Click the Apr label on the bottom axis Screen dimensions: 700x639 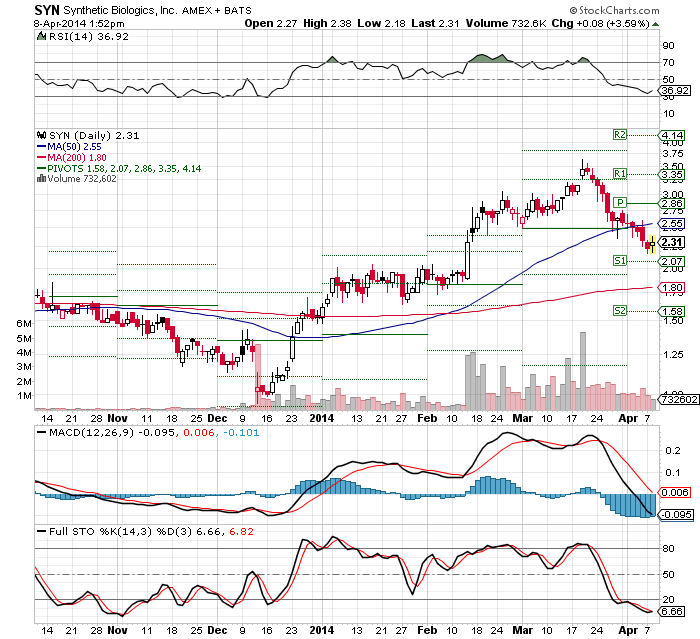(628, 630)
